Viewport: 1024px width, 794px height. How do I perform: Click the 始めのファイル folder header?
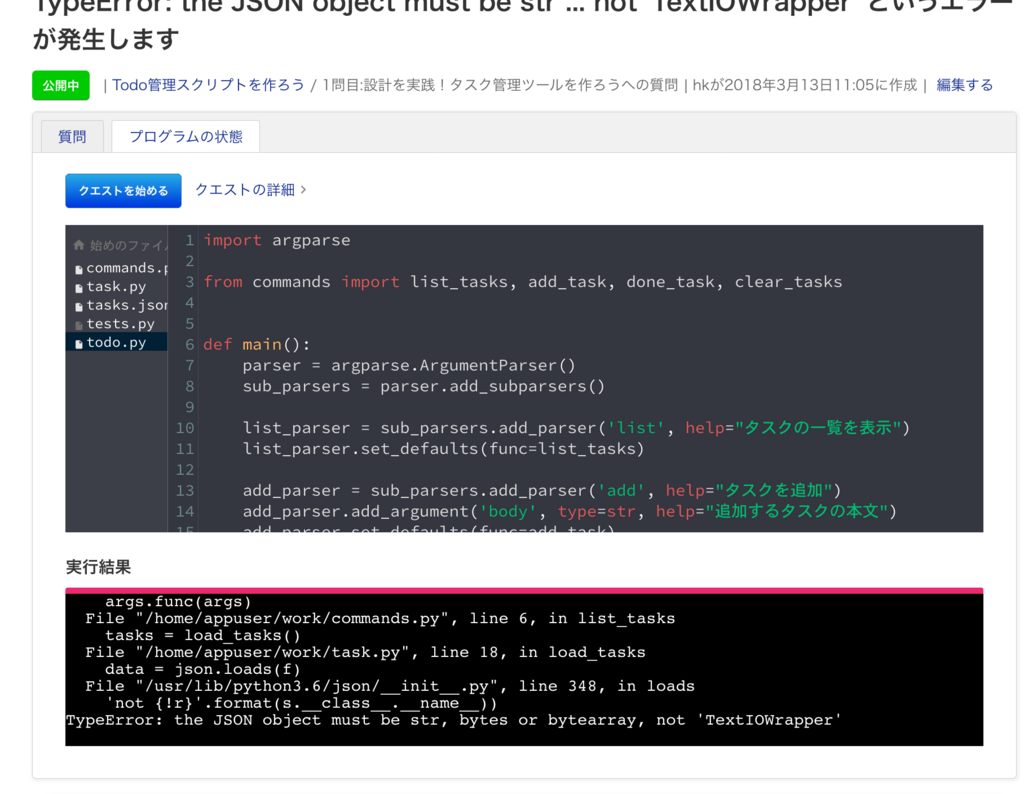click(120, 246)
